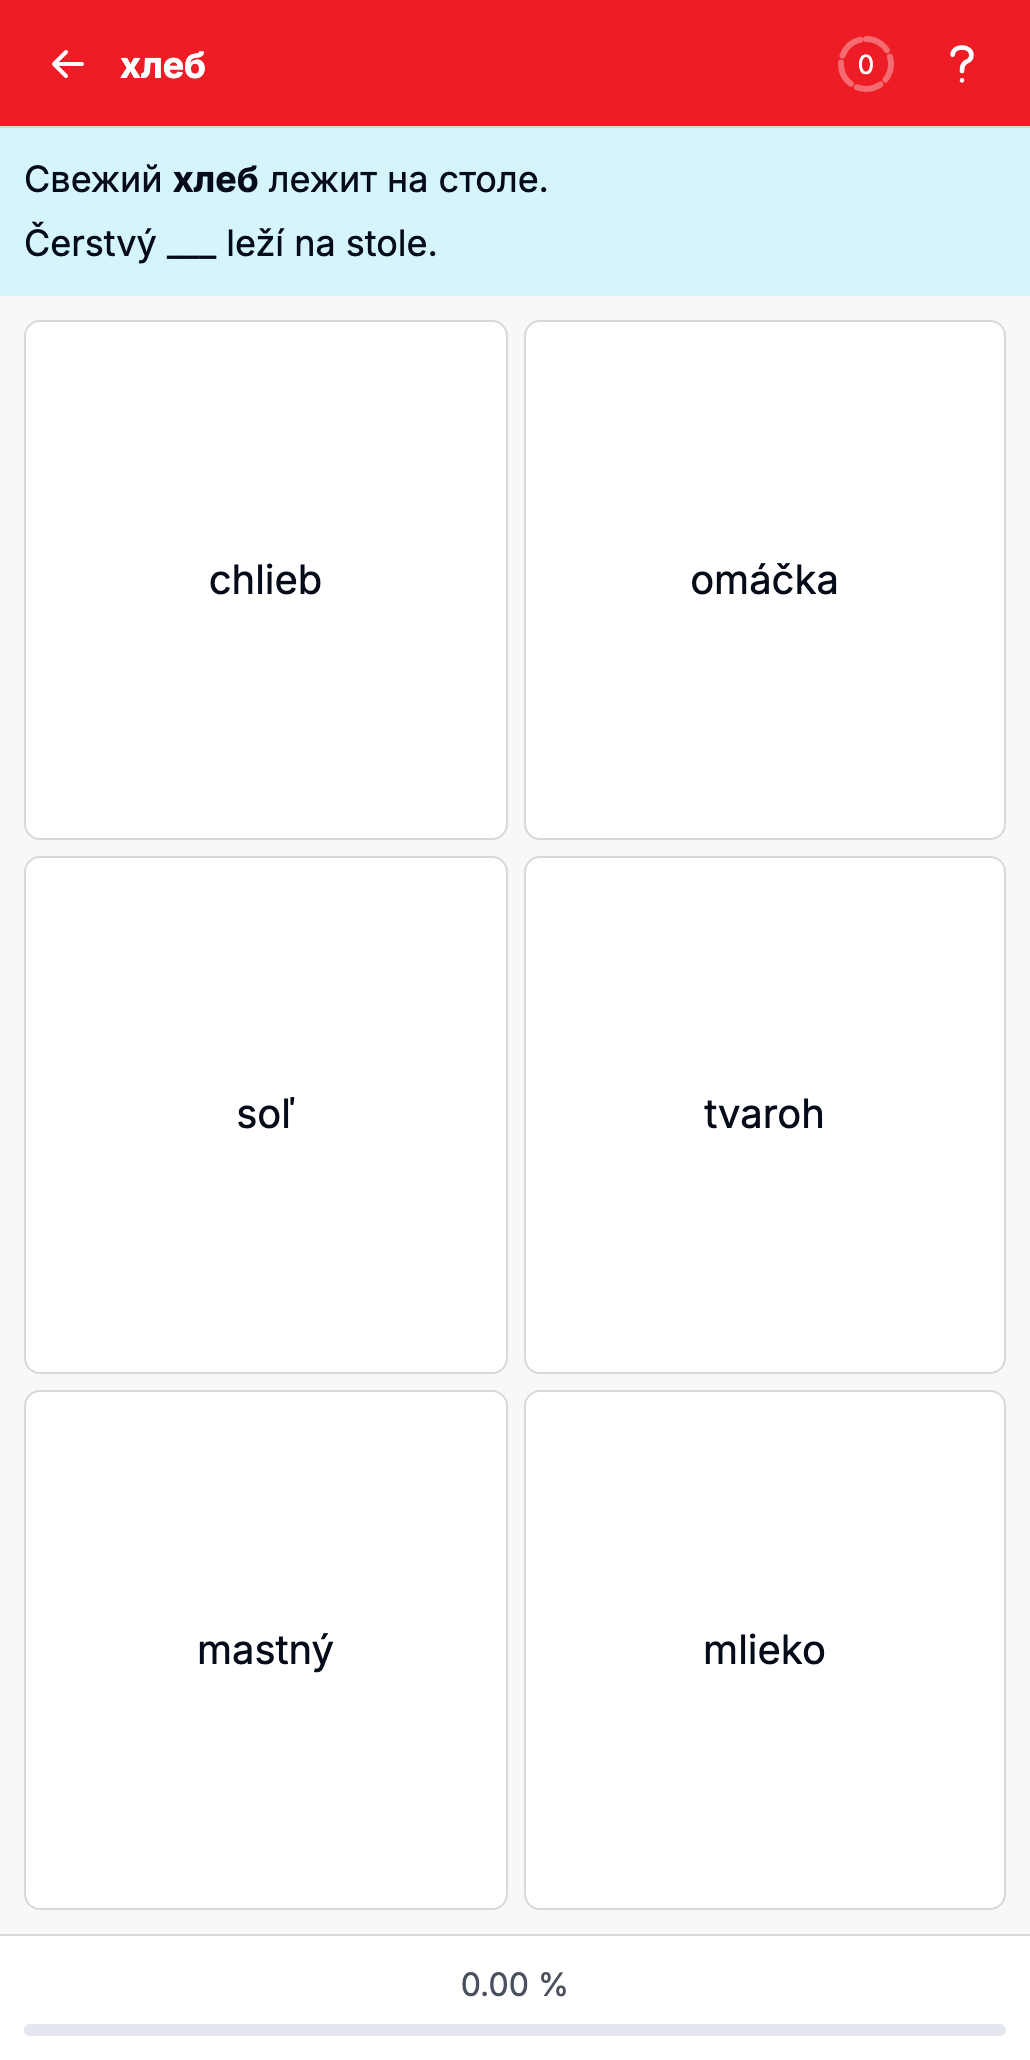Pick the "soľ" answer option

tap(266, 1115)
